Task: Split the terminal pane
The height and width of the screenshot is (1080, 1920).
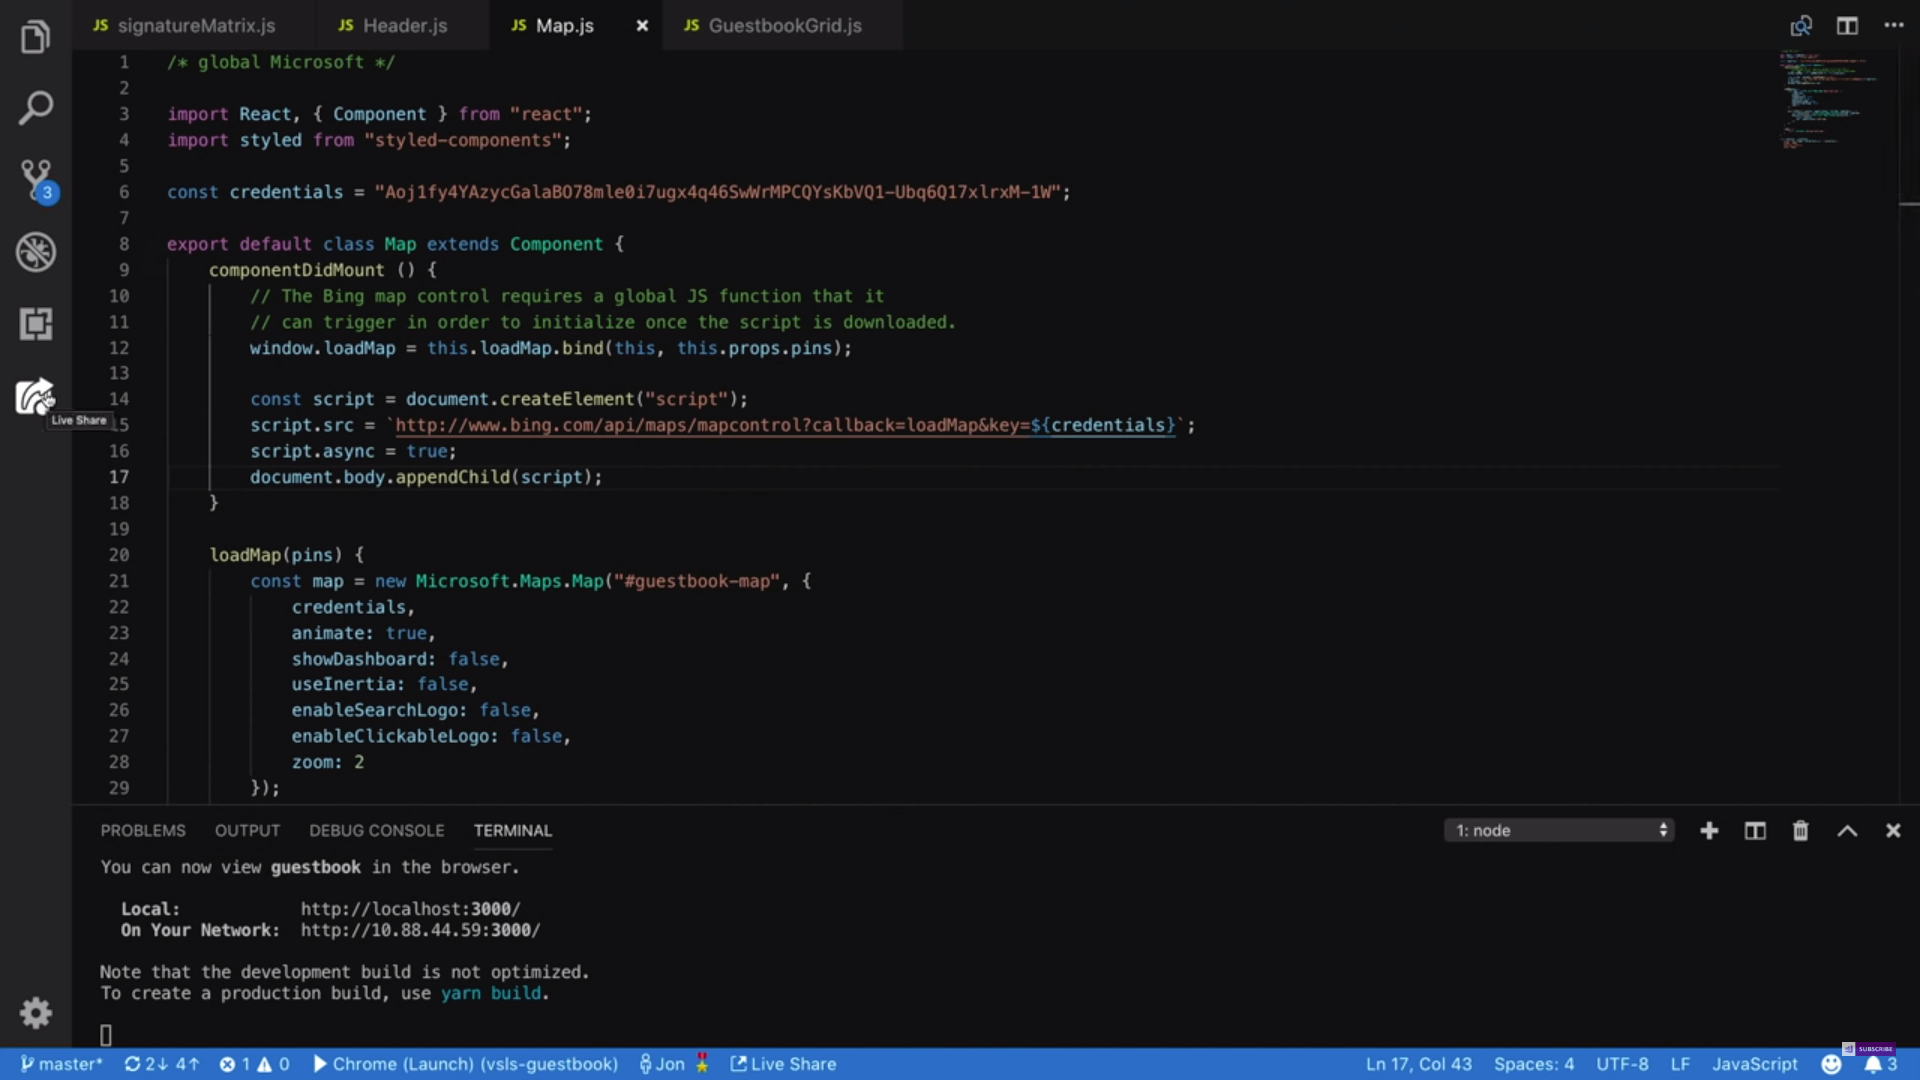Action: (1755, 831)
